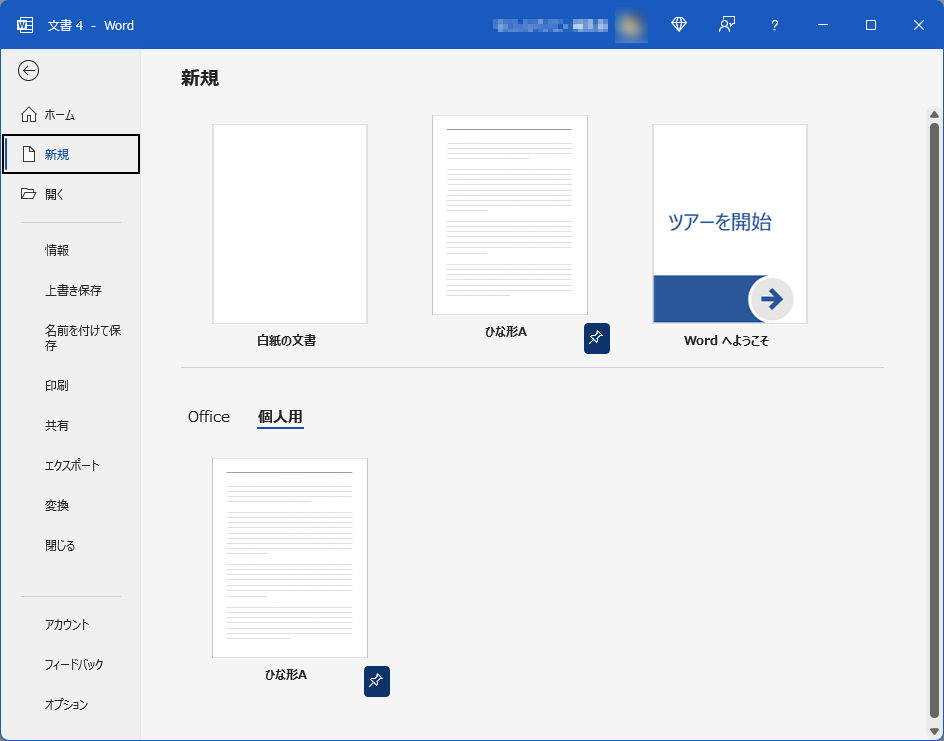Open the 印刷 page
This screenshot has height=741, width=944.
pyautogui.click(x=71, y=385)
